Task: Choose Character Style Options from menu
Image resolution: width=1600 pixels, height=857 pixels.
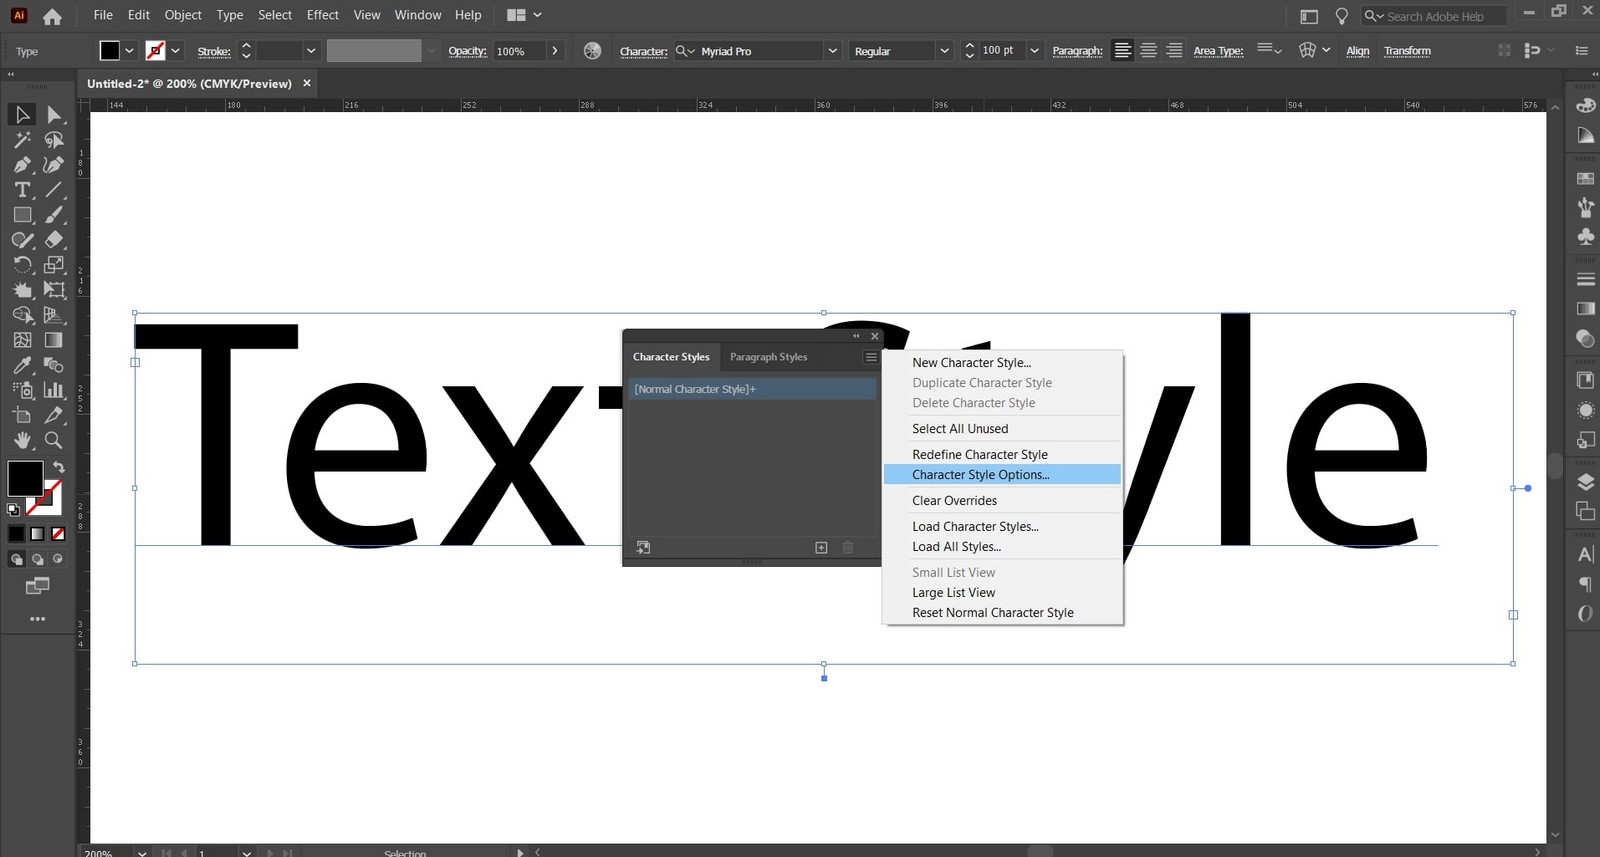Action: point(1002,475)
